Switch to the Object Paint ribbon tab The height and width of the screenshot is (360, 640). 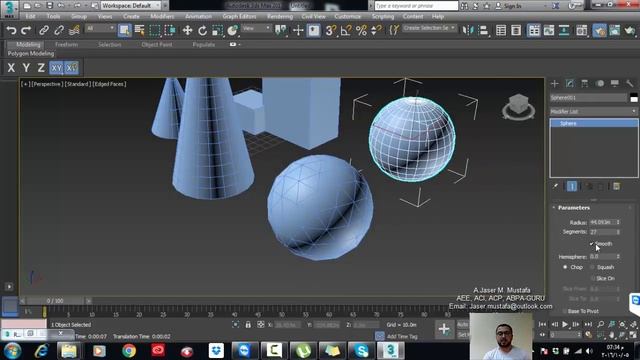pos(157,44)
